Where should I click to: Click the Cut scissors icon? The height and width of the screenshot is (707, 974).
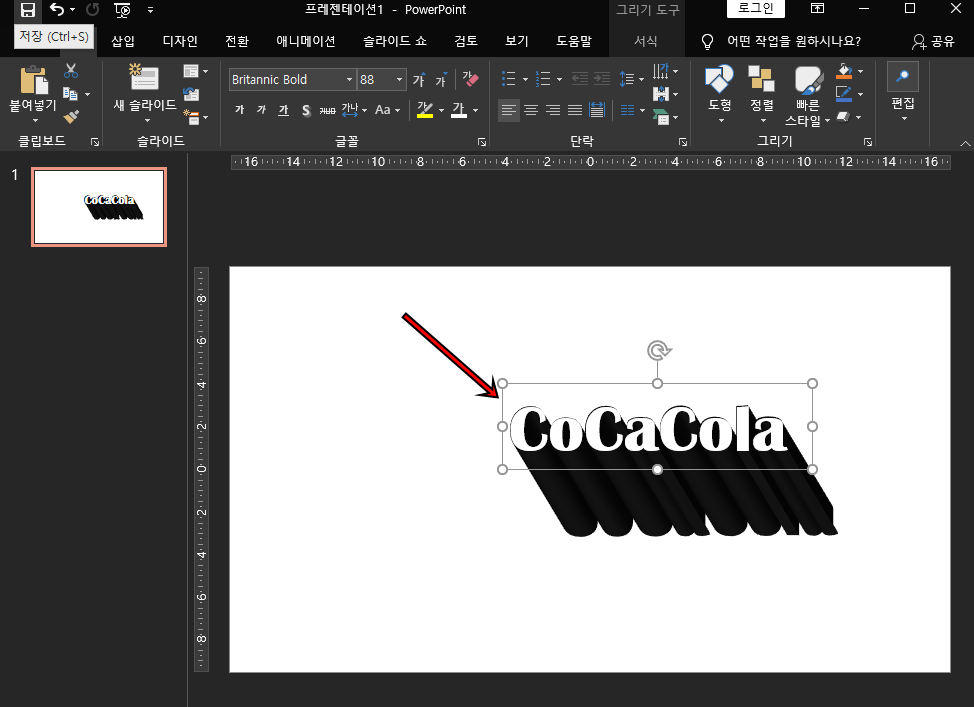click(71, 70)
